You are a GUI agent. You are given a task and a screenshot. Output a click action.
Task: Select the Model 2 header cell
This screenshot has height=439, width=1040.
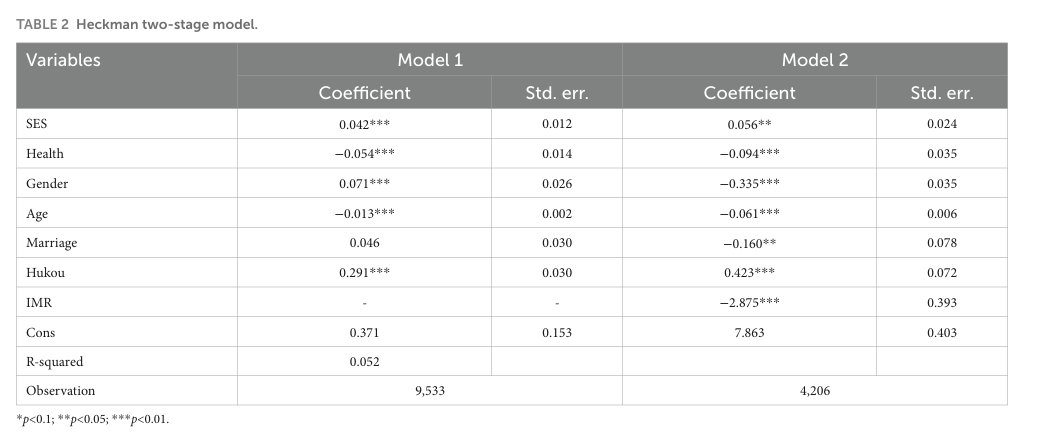[x=814, y=60]
